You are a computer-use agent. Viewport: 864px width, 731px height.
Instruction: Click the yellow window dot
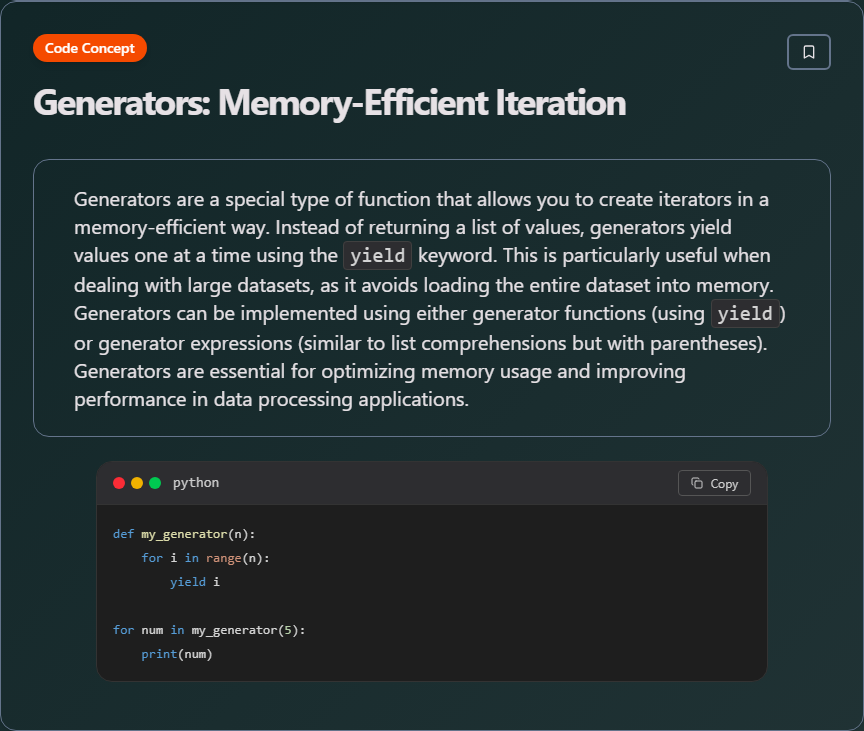137,483
